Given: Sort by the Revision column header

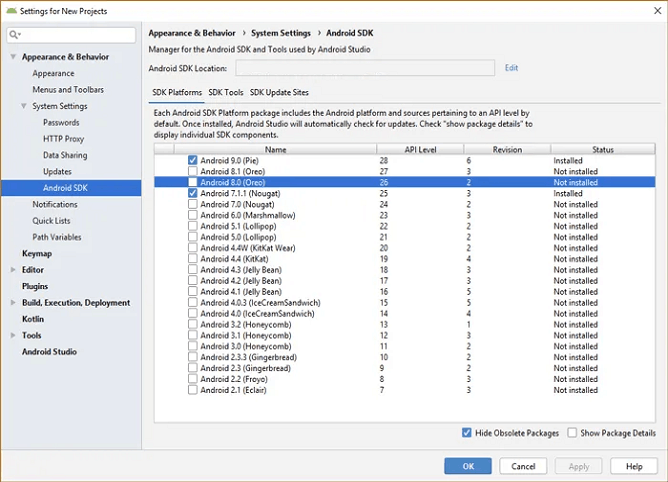Looking at the screenshot, I should (507, 150).
